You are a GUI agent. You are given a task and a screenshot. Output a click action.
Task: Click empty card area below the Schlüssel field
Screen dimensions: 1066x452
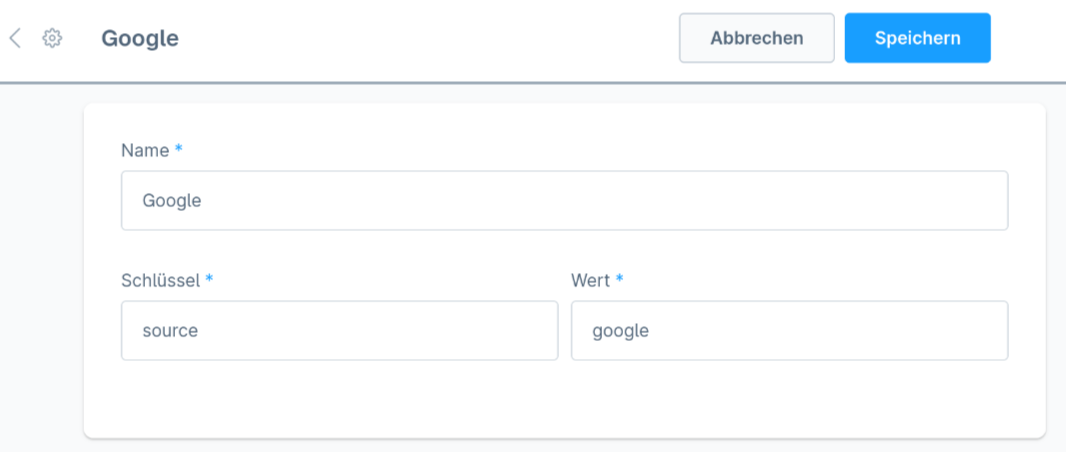(x=339, y=400)
